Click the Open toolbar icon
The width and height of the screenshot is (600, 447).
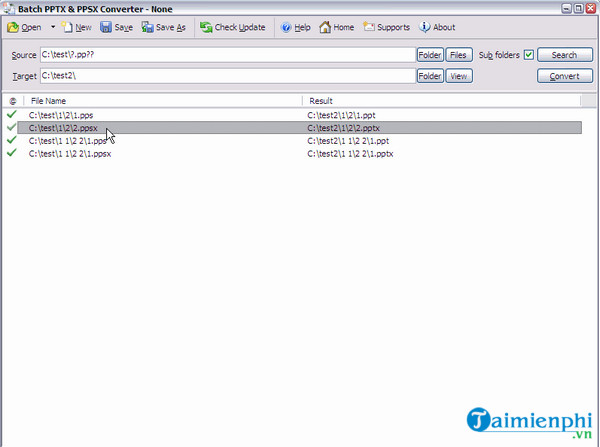click(x=13, y=27)
